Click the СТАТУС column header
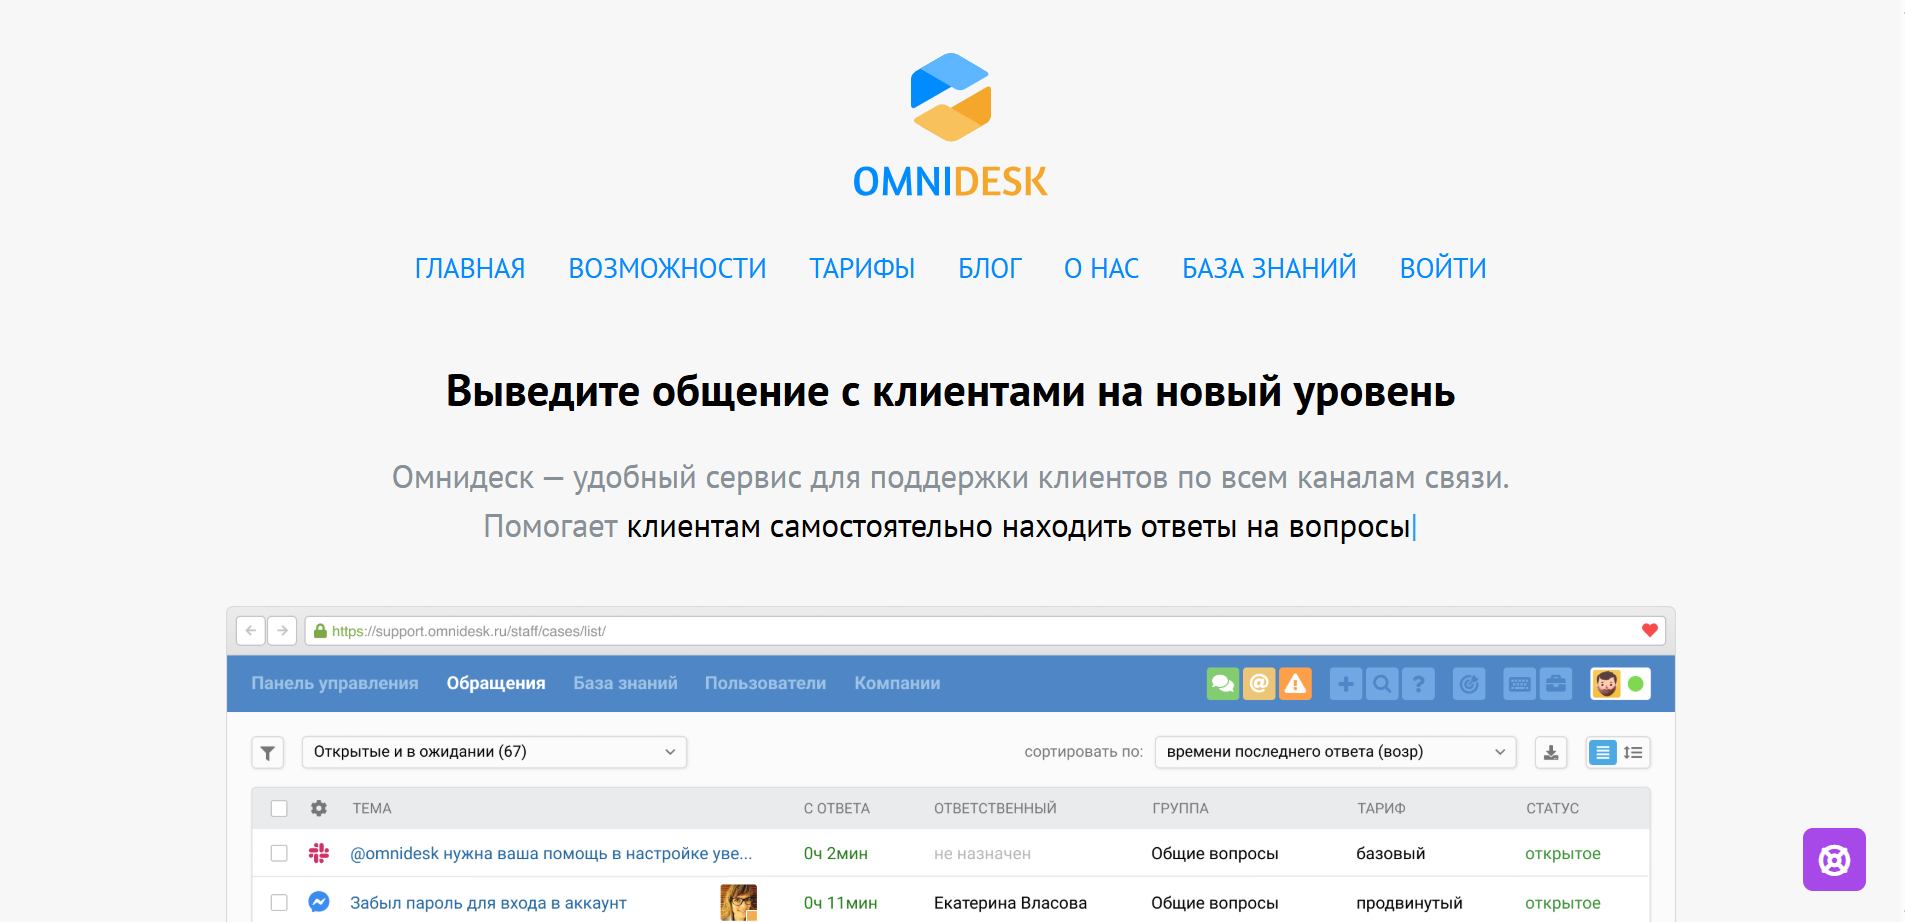Screen dimensions: 1905x922 tap(1552, 808)
